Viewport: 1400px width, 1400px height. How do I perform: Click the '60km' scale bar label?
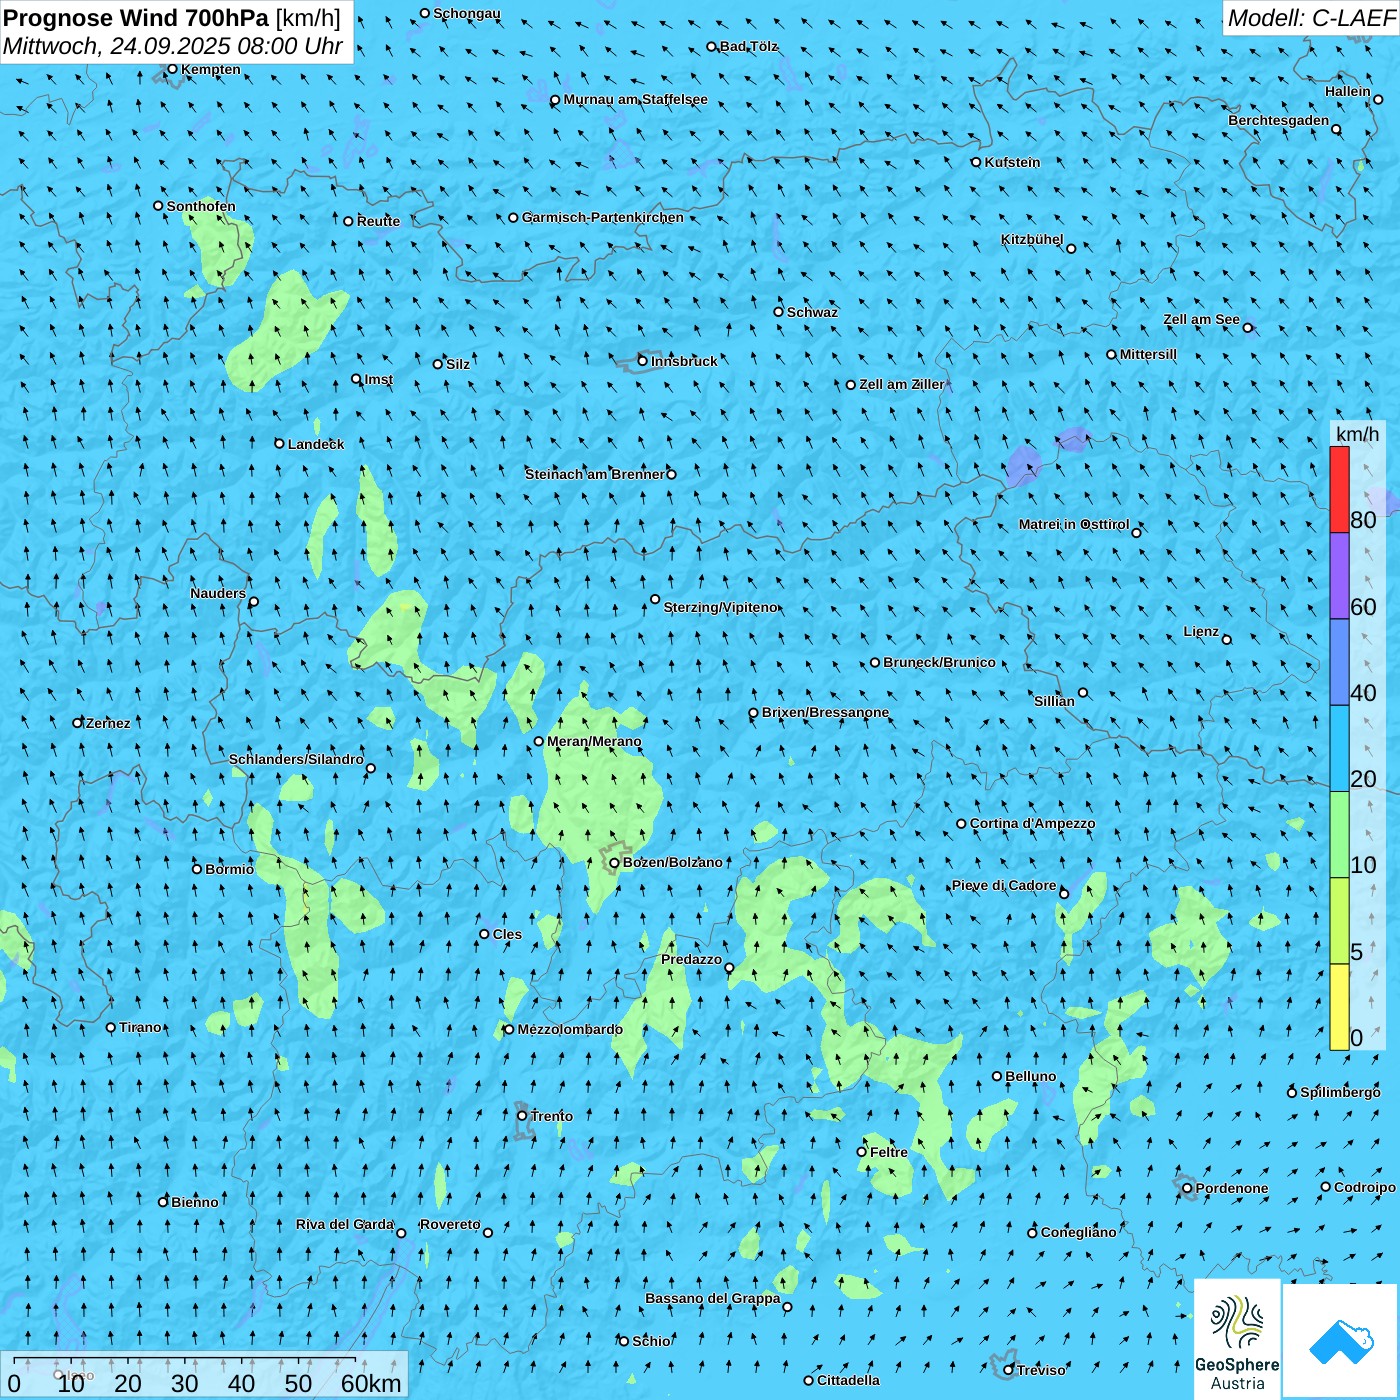pyautogui.click(x=371, y=1383)
